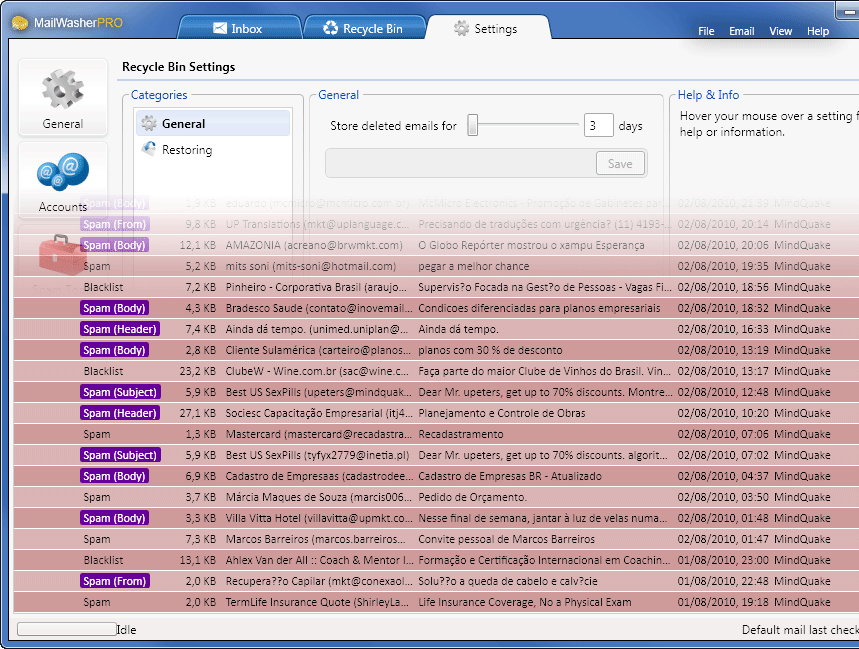Click the envelope icon on the Inbox tab

[x=220, y=28]
